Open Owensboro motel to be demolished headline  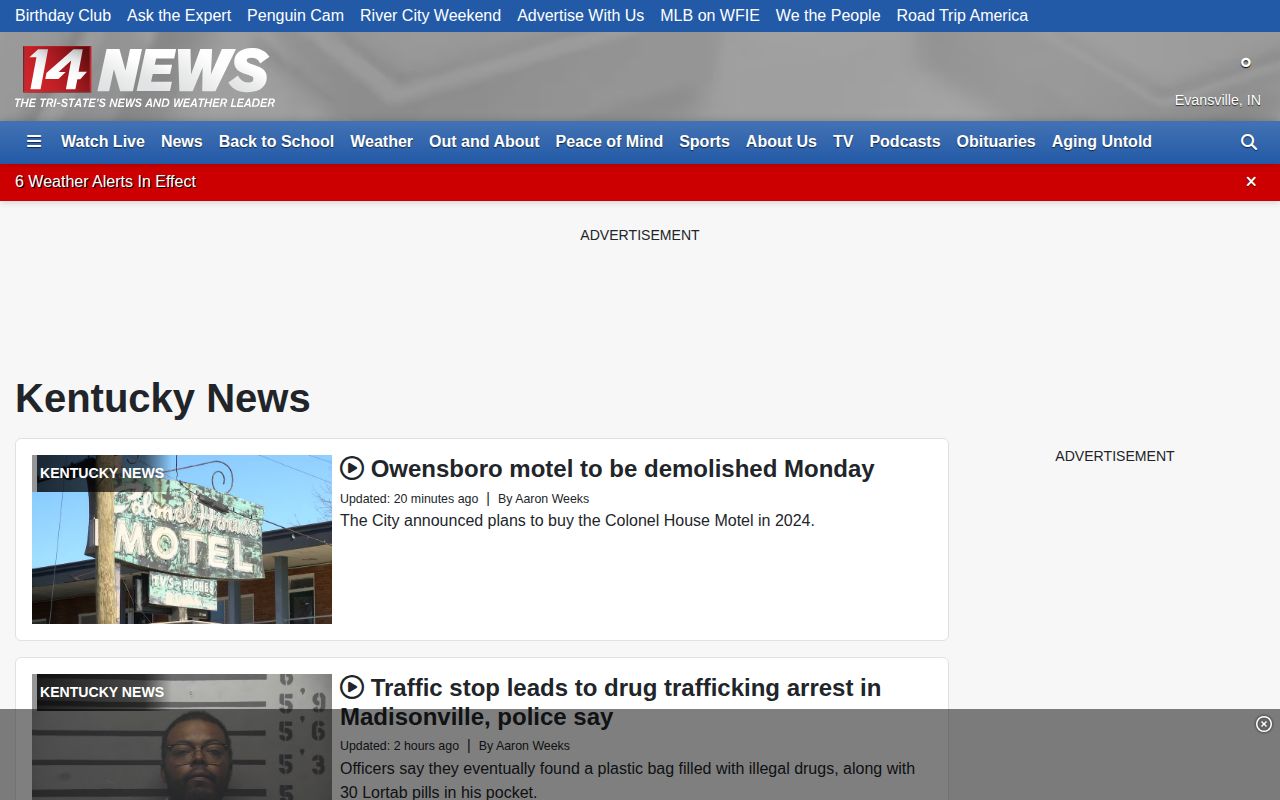tap(622, 468)
